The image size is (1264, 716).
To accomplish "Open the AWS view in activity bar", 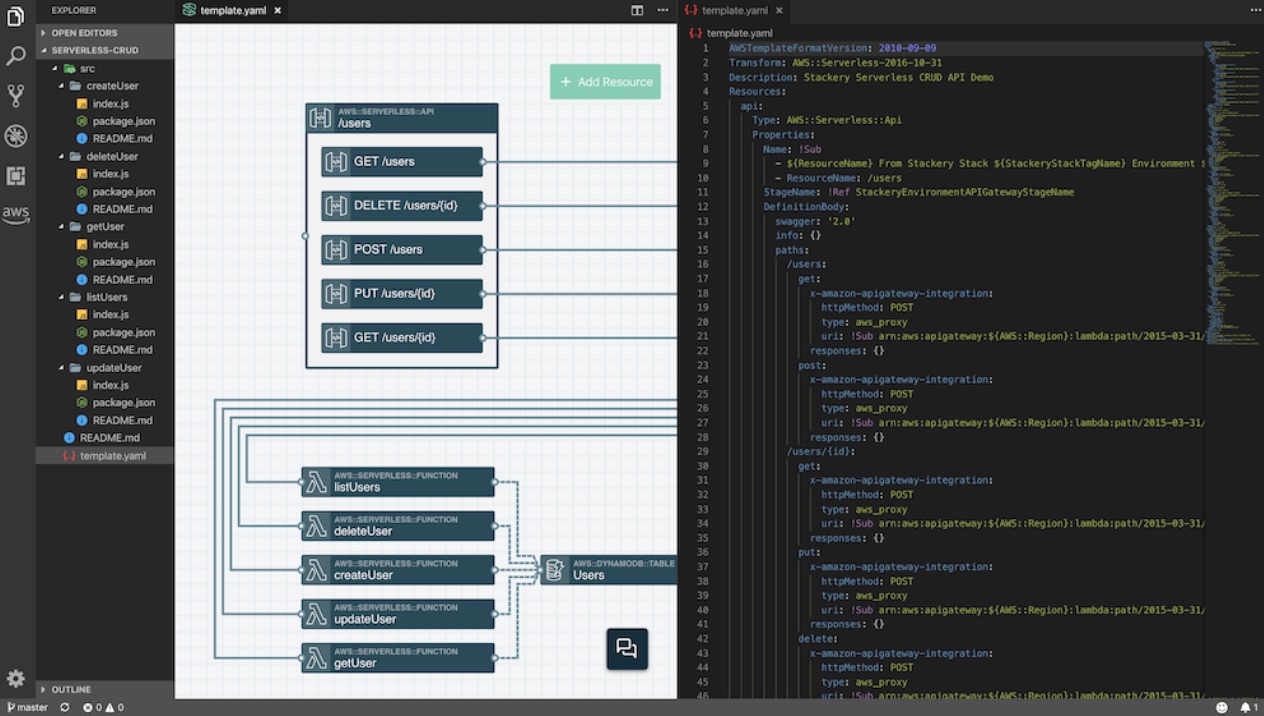I will point(16,215).
